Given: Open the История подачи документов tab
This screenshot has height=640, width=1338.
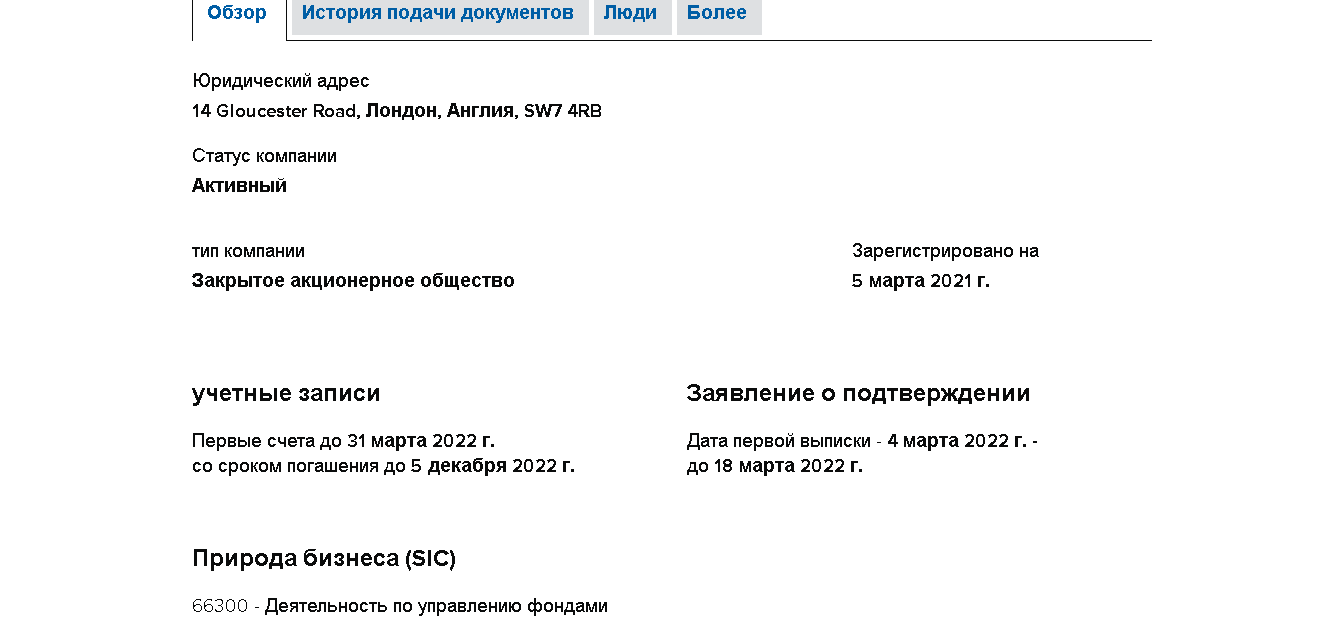Looking at the screenshot, I should pos(438,14).
